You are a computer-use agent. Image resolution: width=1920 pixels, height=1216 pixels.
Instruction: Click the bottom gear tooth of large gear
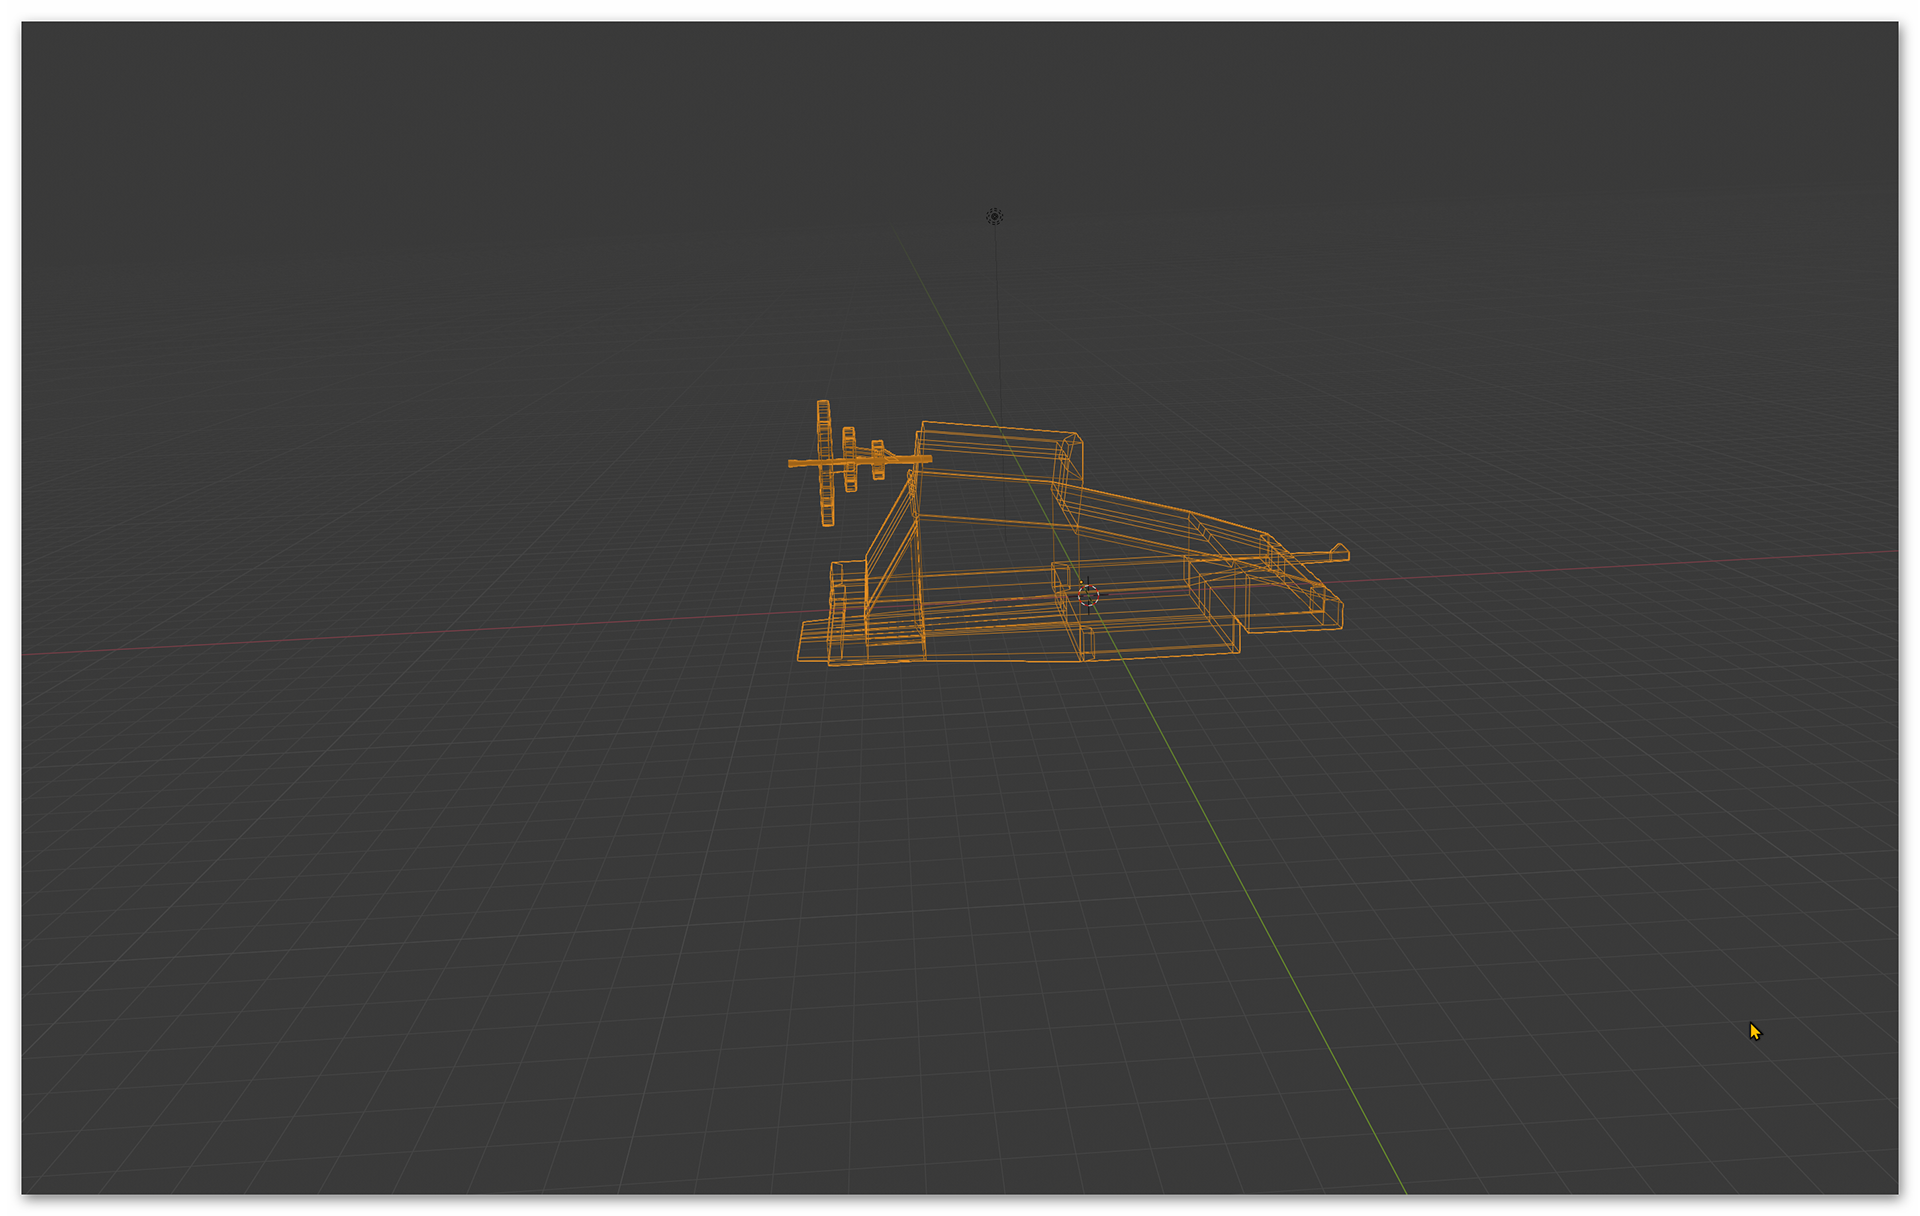(x=828, y=521)
